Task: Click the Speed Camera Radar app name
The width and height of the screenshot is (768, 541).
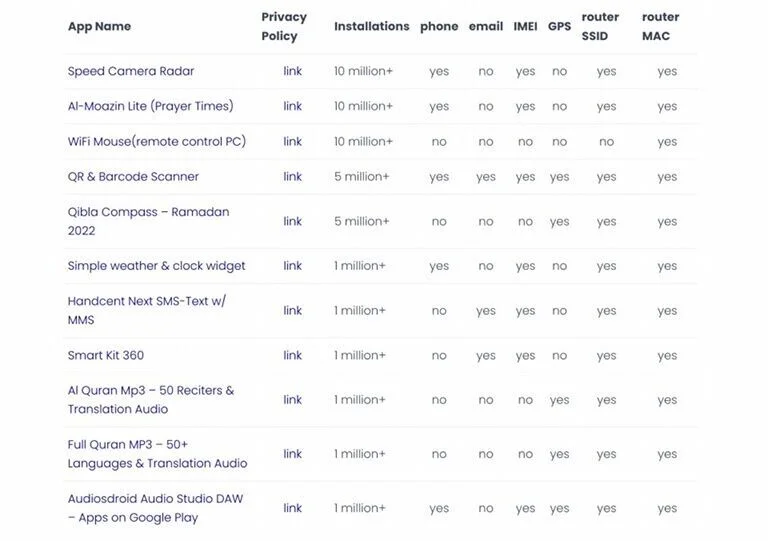Action: click(x=131, y=71)
